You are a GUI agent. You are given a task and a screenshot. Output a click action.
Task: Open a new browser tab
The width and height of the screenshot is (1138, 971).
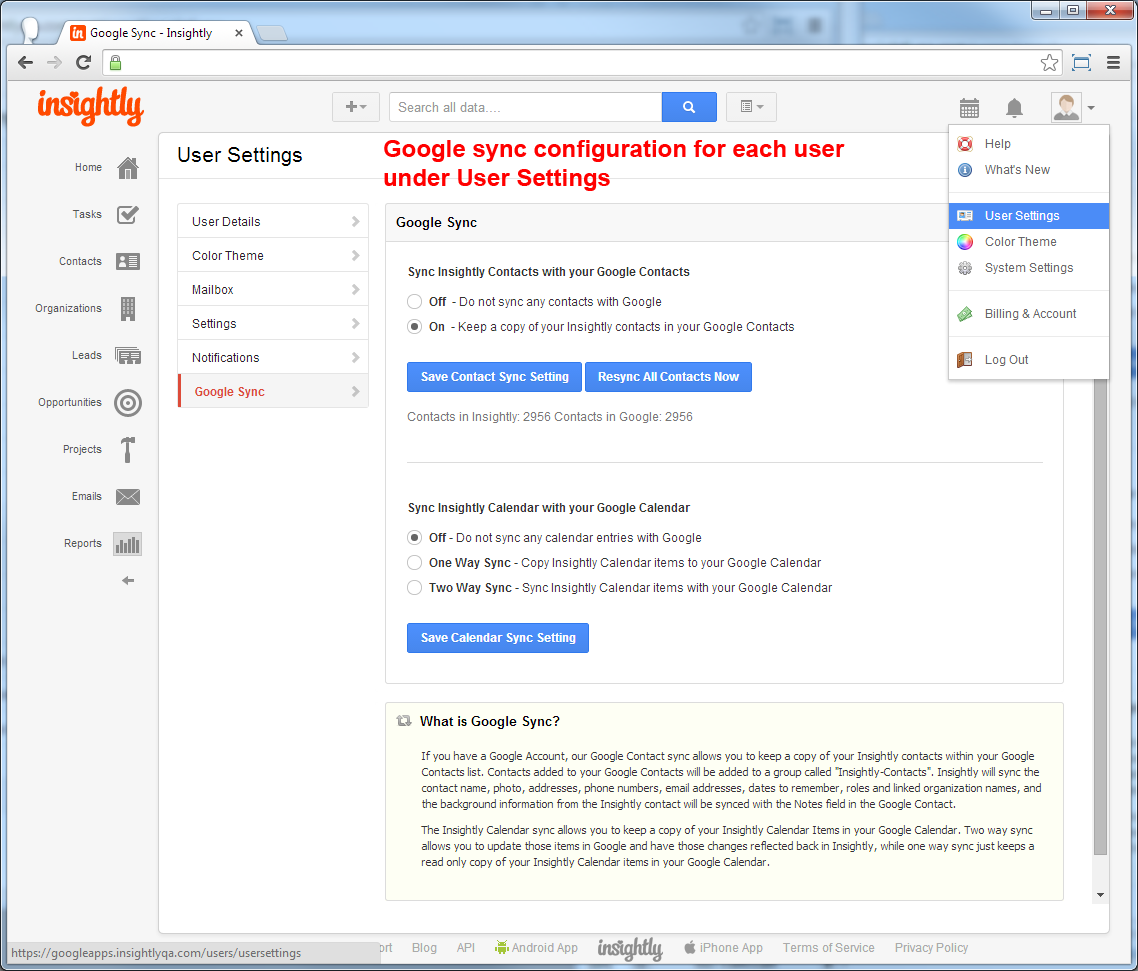point(272,33)
